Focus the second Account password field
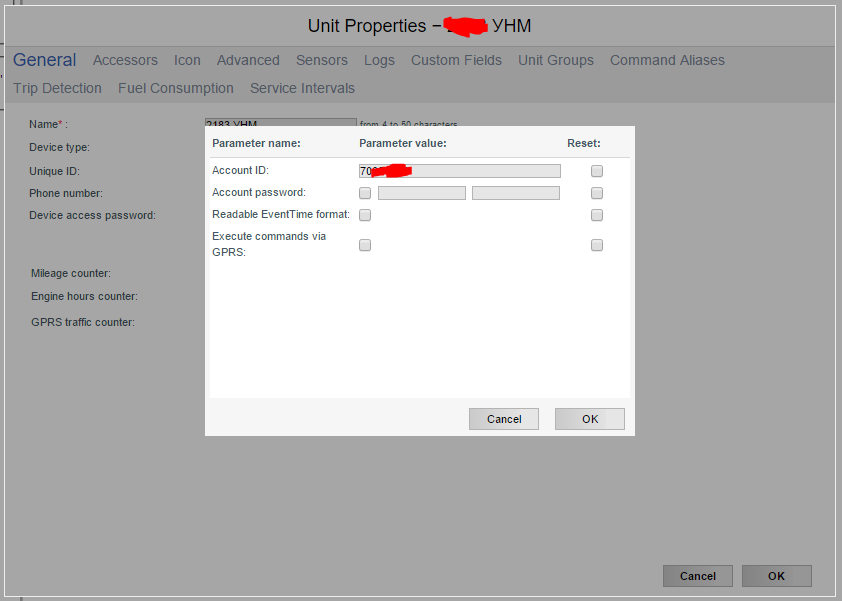This screenshot has width=842, height=601. click(515, 193)
